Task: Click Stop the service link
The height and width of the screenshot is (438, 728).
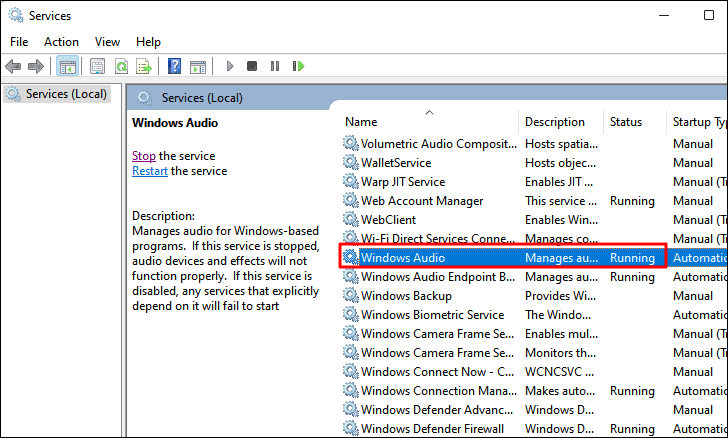Action: 144,156
